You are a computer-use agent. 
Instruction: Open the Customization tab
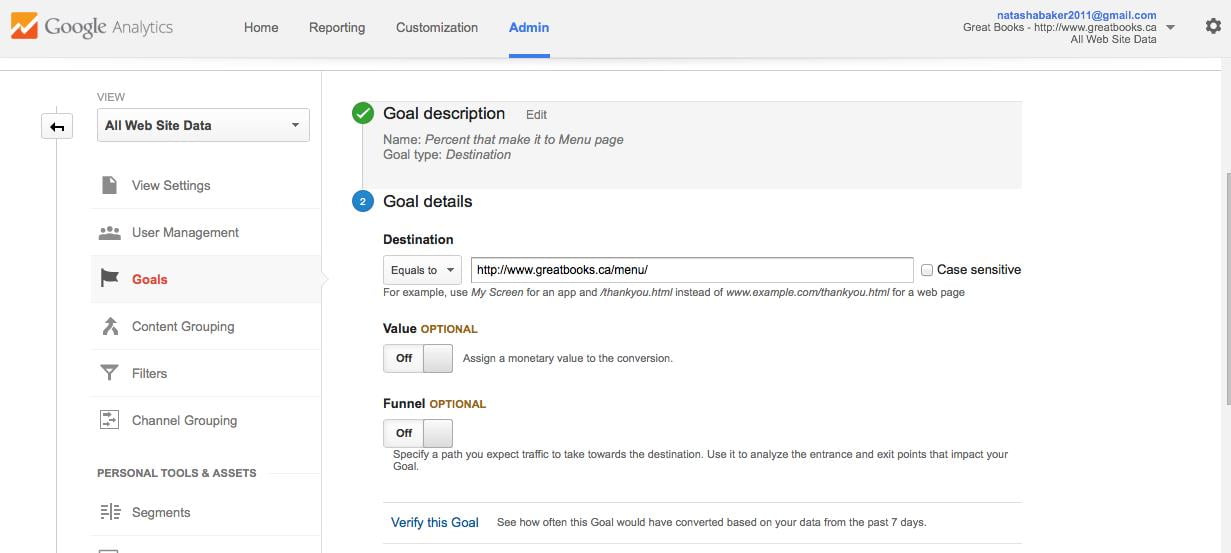437,27
